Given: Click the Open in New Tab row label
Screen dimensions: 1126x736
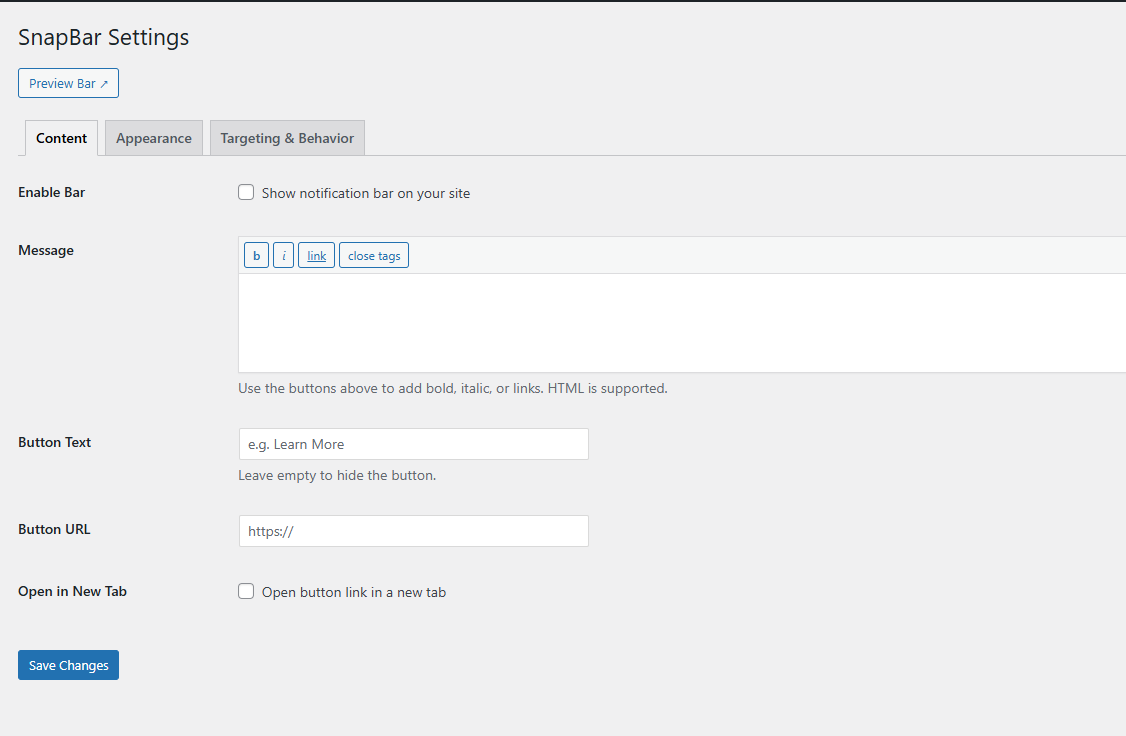Looking at the screenshot, I should pyautogui.click(x=72, y=591).
